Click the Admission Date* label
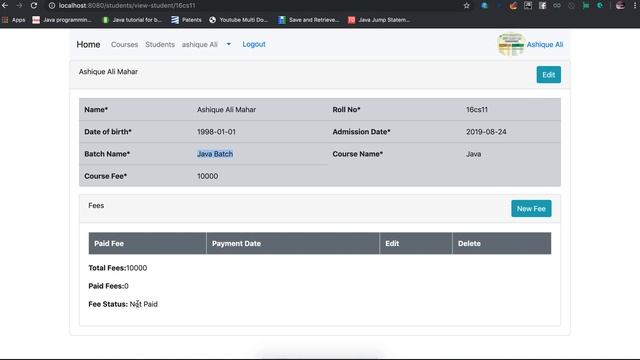Image resolution: width=640 pixels, height=360 pixels. [x=361, y=132]
